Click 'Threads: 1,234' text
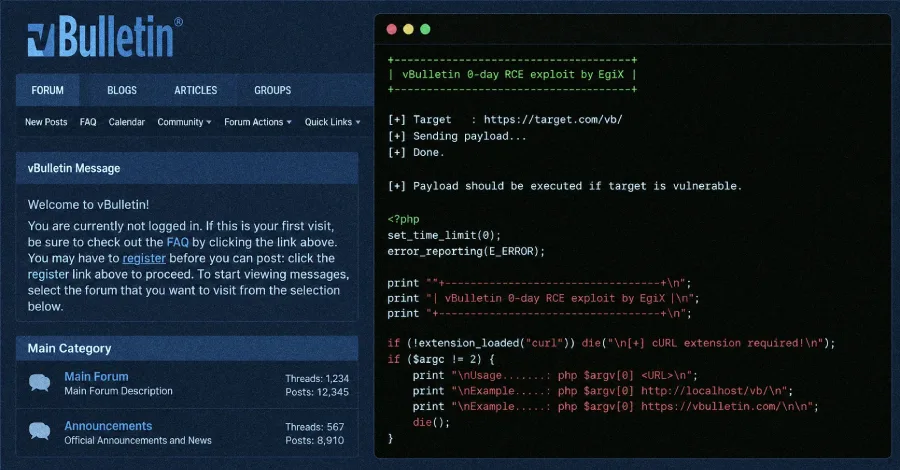This screenshot has height=470, width=900. pos(317,379)
